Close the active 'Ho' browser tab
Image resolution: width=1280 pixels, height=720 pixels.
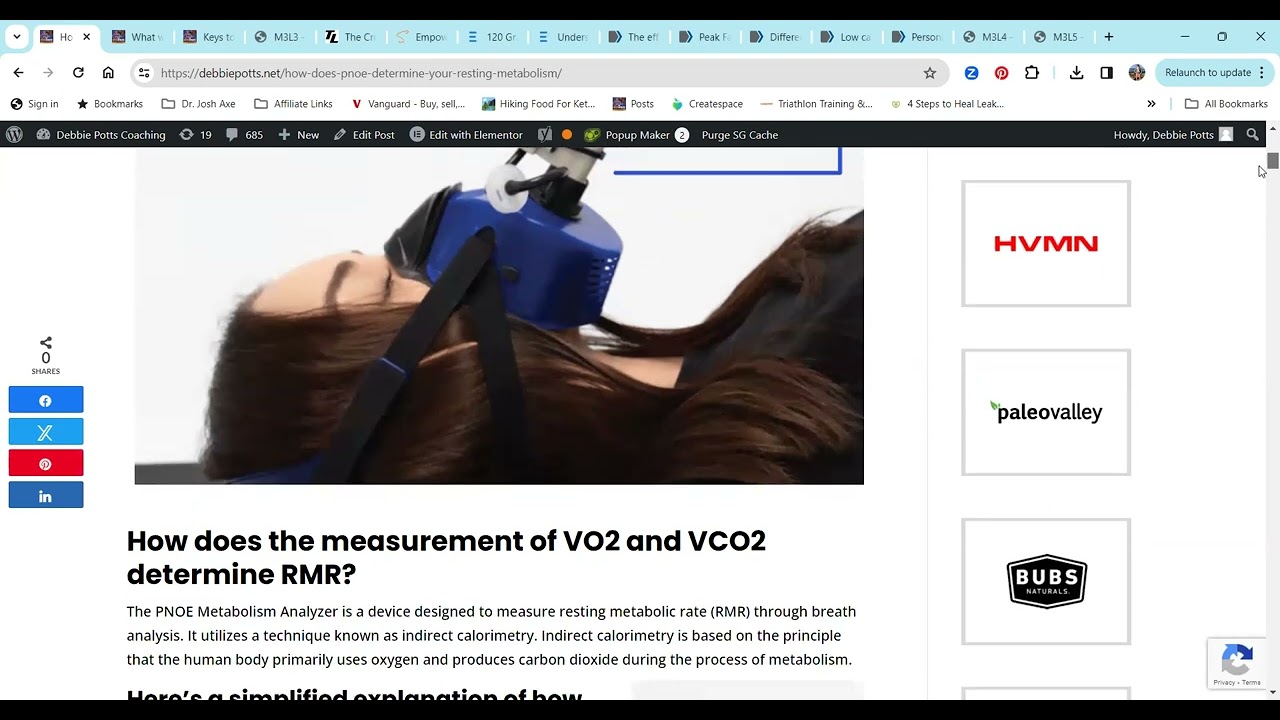(x=86, y=37)
